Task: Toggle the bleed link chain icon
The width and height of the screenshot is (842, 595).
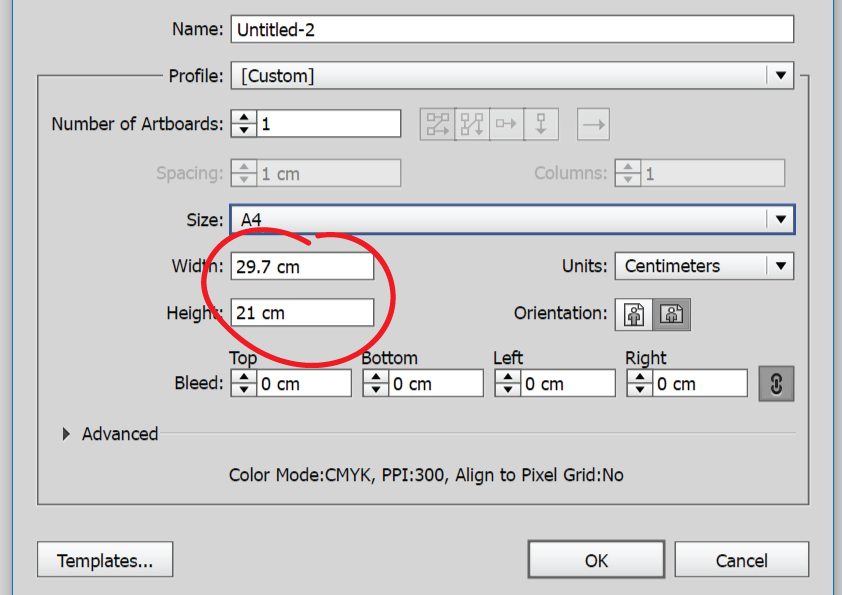Action: tap(776, 384)
